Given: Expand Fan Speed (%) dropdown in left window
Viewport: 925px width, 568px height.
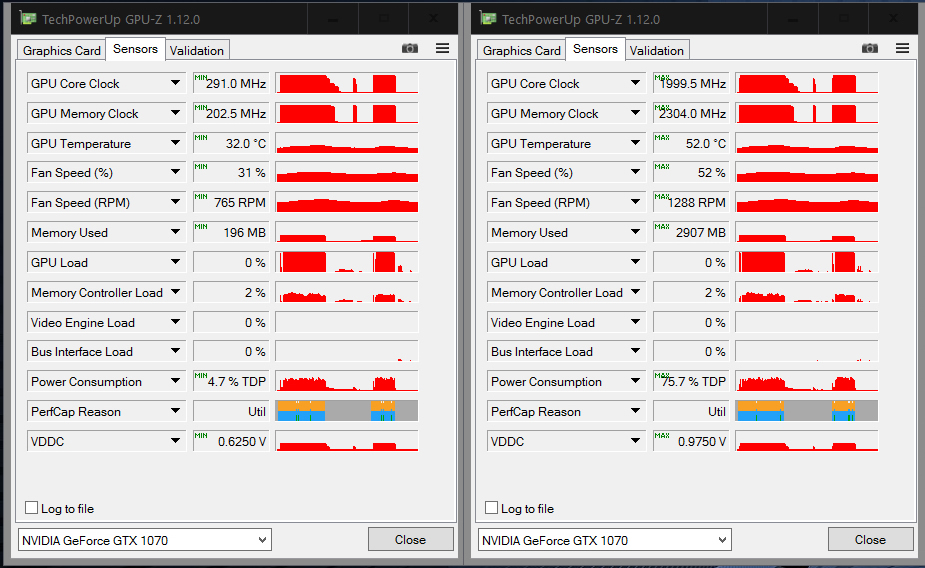Looking at the screenshot, I should [x=175, y=172].
